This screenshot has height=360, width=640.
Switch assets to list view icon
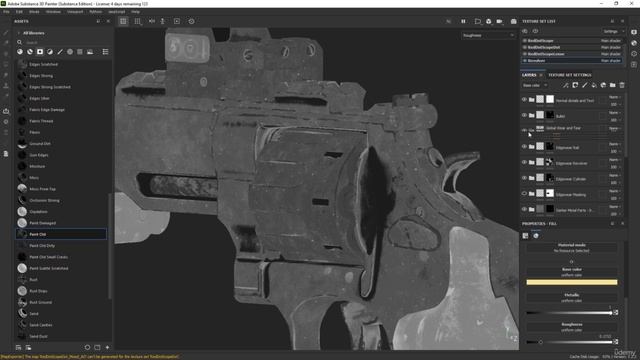click(105, 52)
